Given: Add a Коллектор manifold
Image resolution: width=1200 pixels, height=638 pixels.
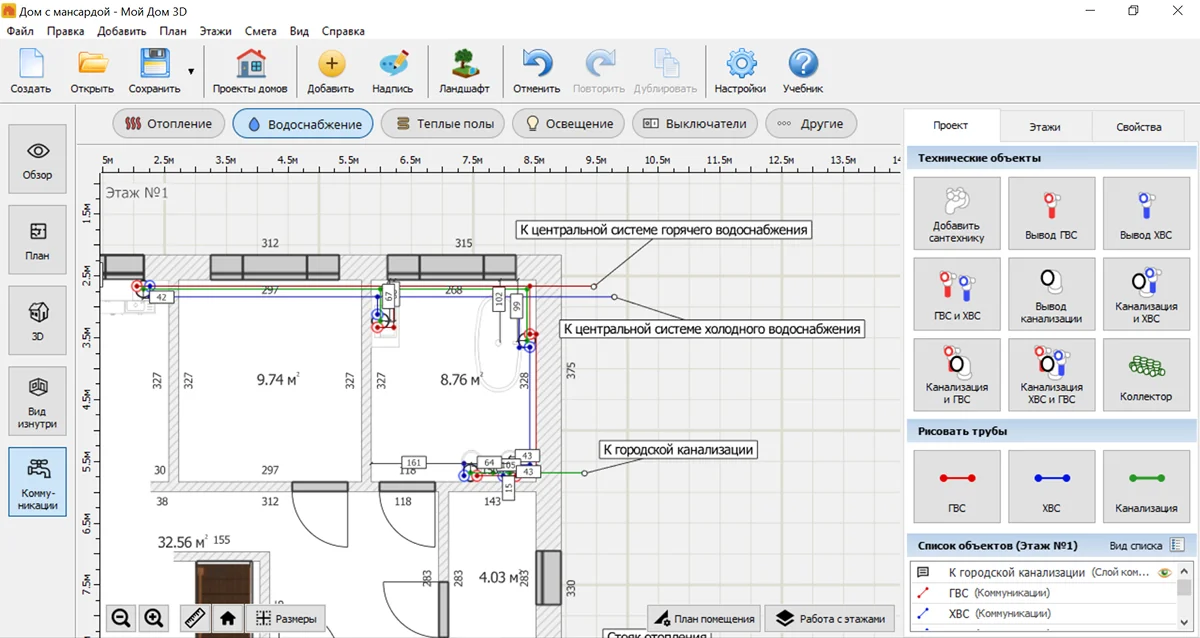Looking at the screenshot, I should point(1146,374).
